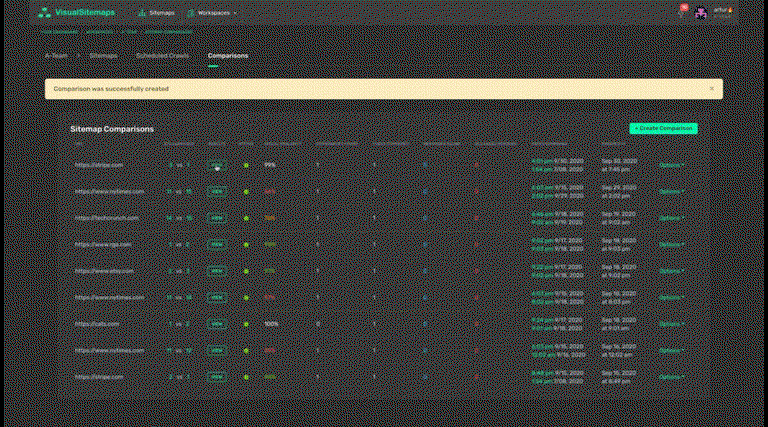
Task: Open Options dropdown for first stripe.com row
Action: coord(671,164)
